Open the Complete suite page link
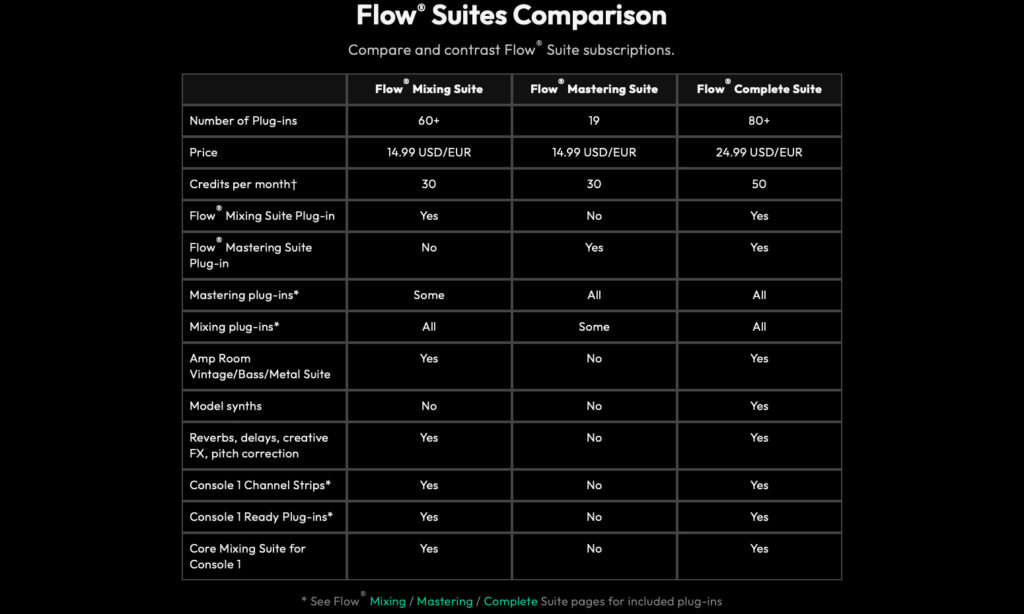Viewport: 1024px width, 614px height. (x=510, y=601)
